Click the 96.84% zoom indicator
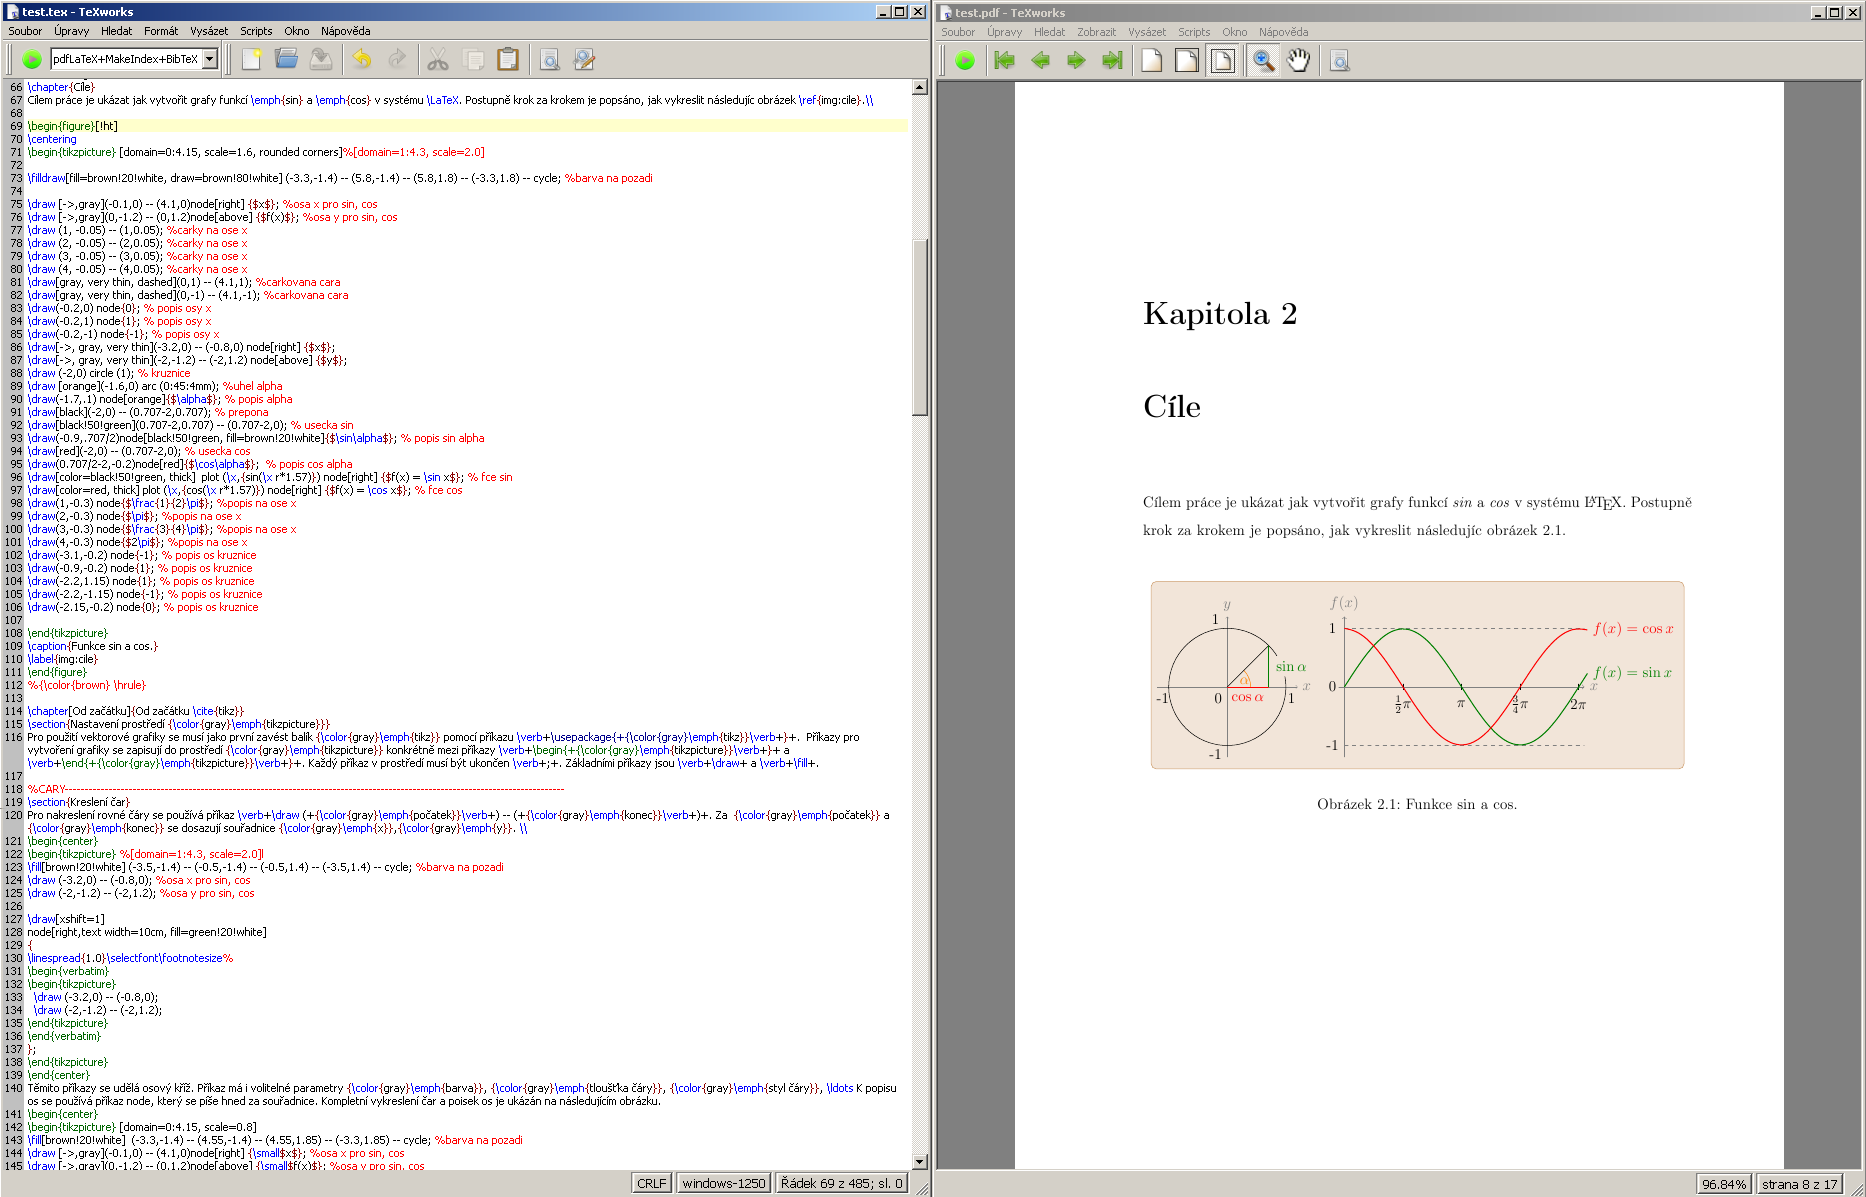 point(1723,1185)
